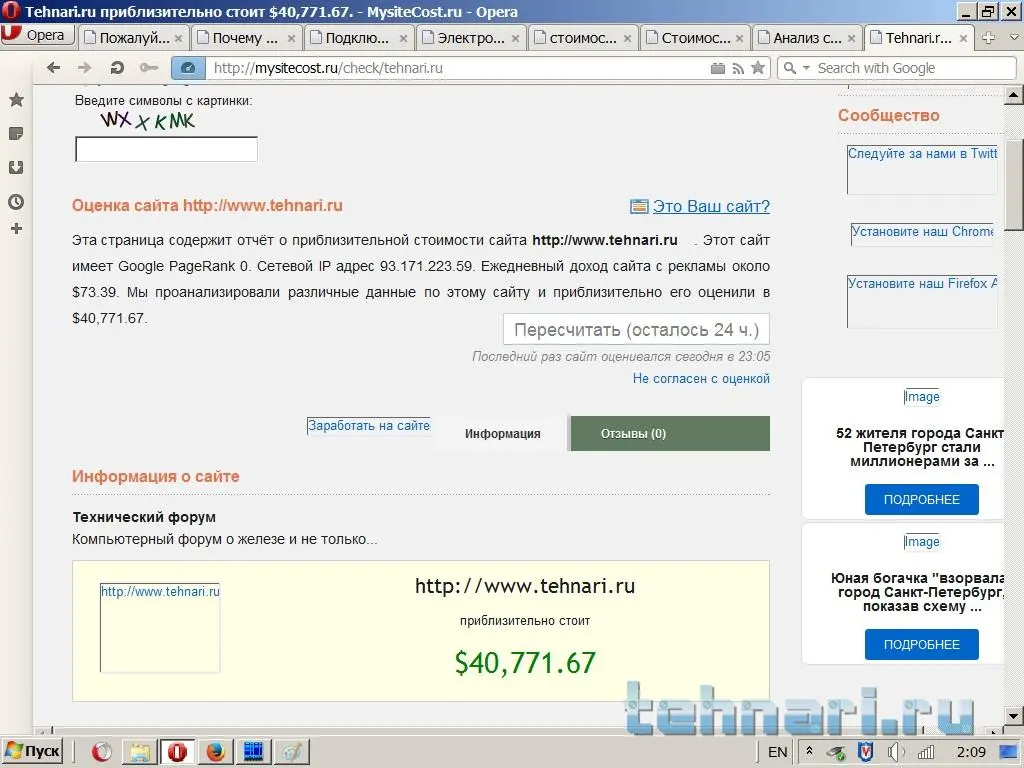
Task: Open the Не согласен с оценкой link
Action: point(701,378)
